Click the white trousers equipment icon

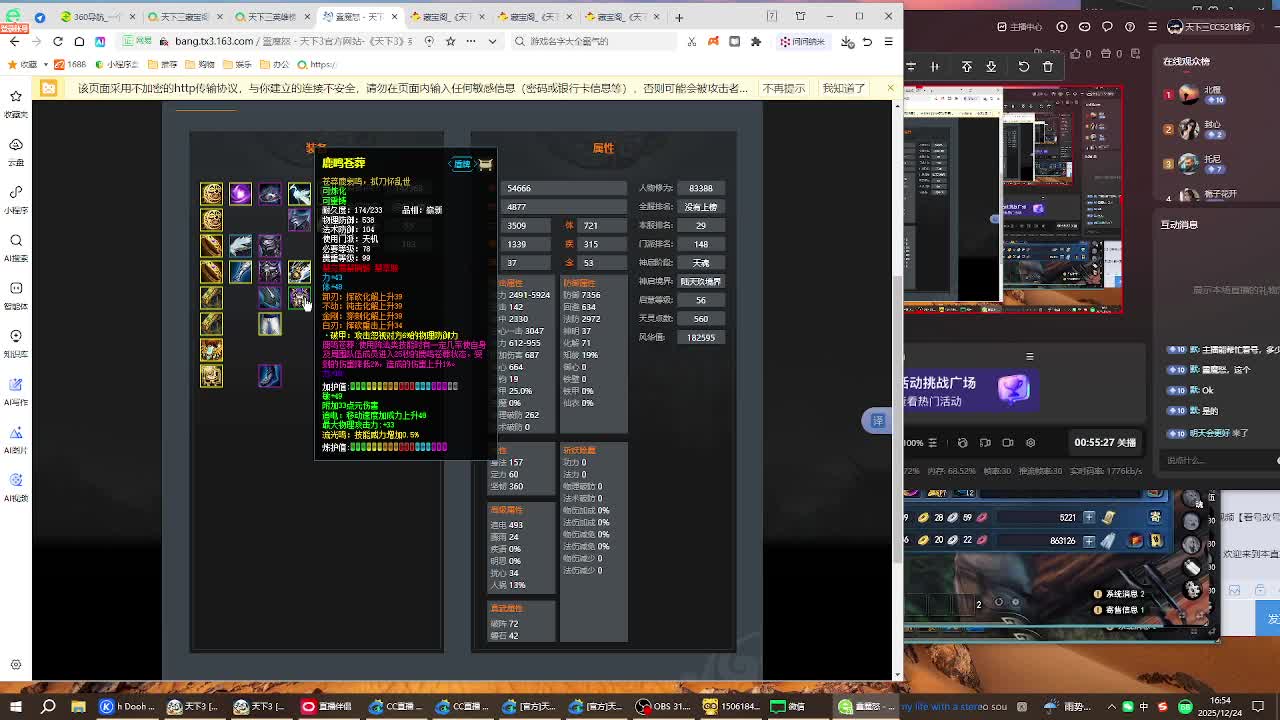coord(270,324)
